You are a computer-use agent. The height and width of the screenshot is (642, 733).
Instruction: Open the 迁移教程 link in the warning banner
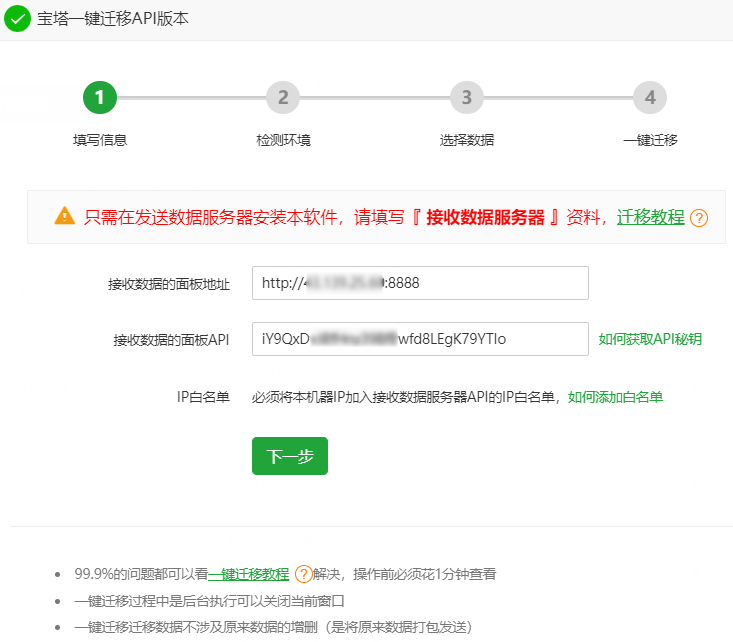tap(650, 217)
